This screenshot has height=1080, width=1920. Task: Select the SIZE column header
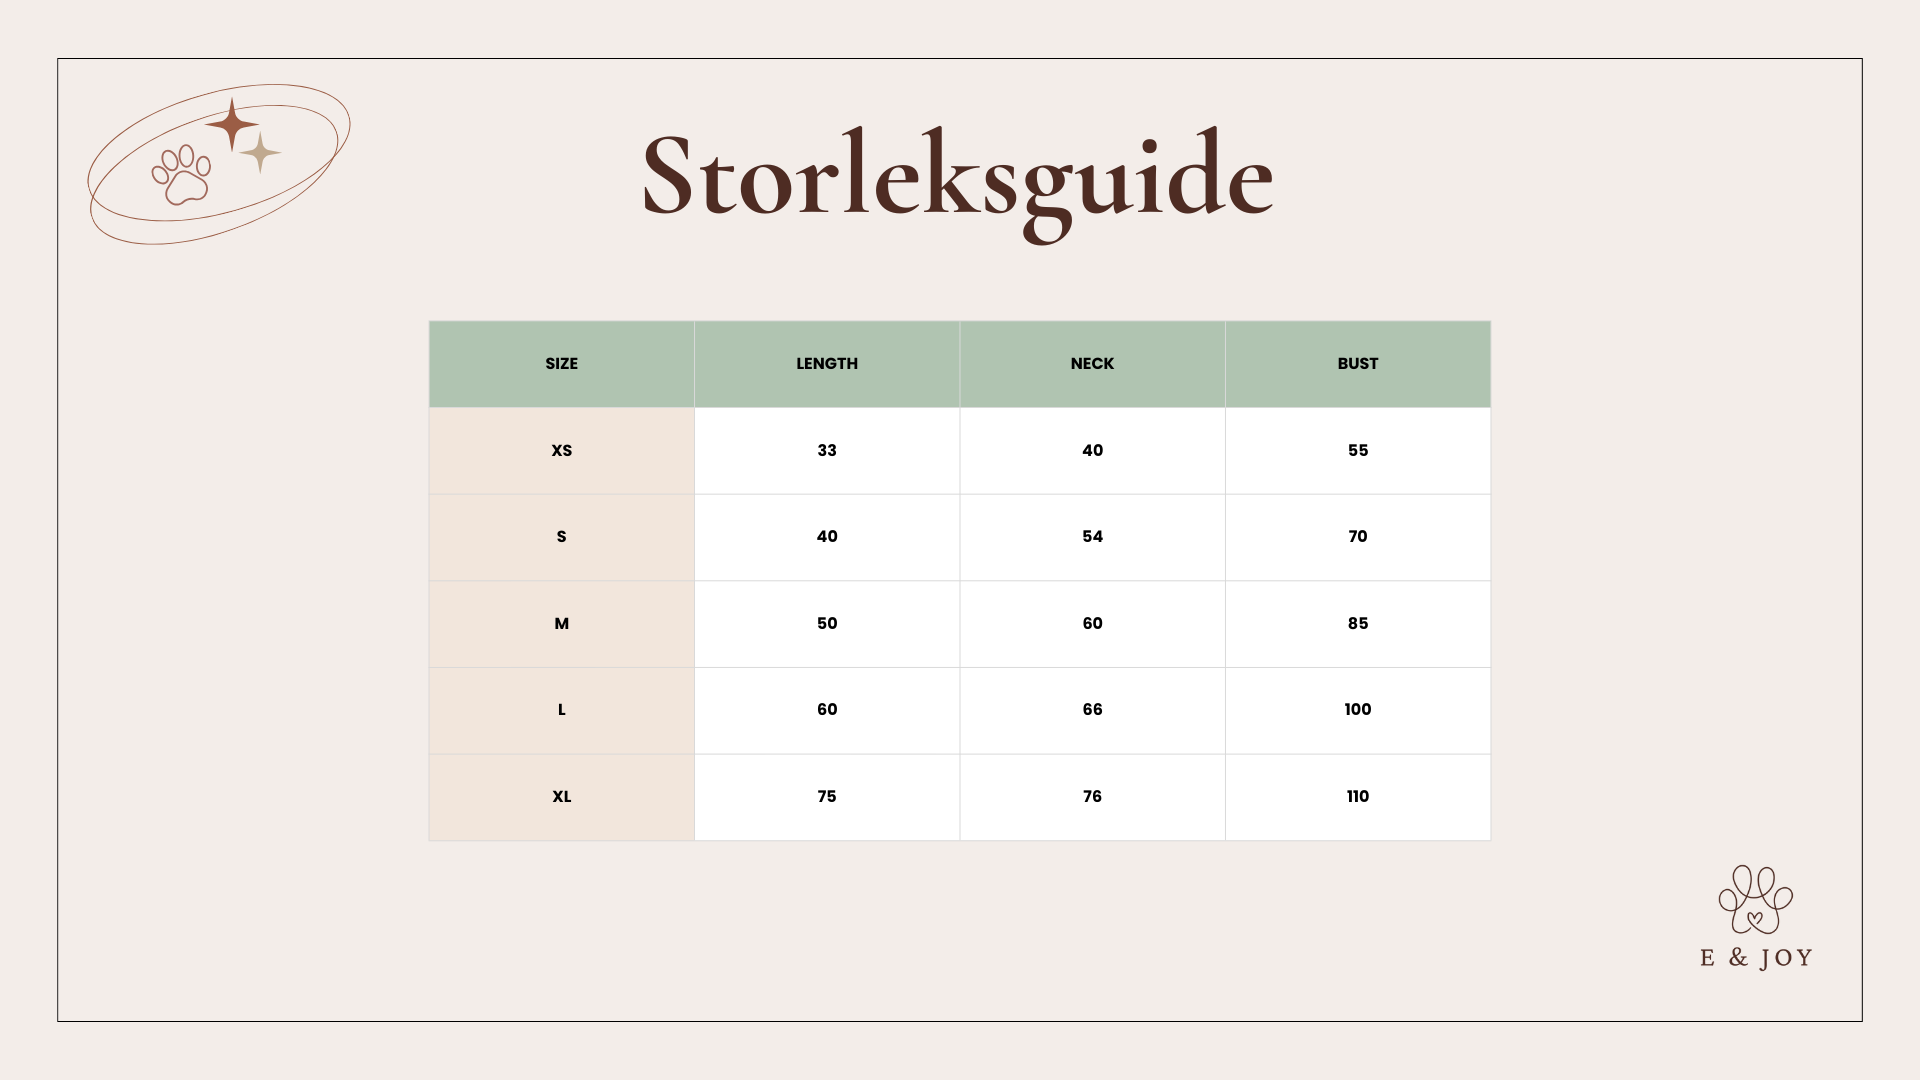(561, 364)
